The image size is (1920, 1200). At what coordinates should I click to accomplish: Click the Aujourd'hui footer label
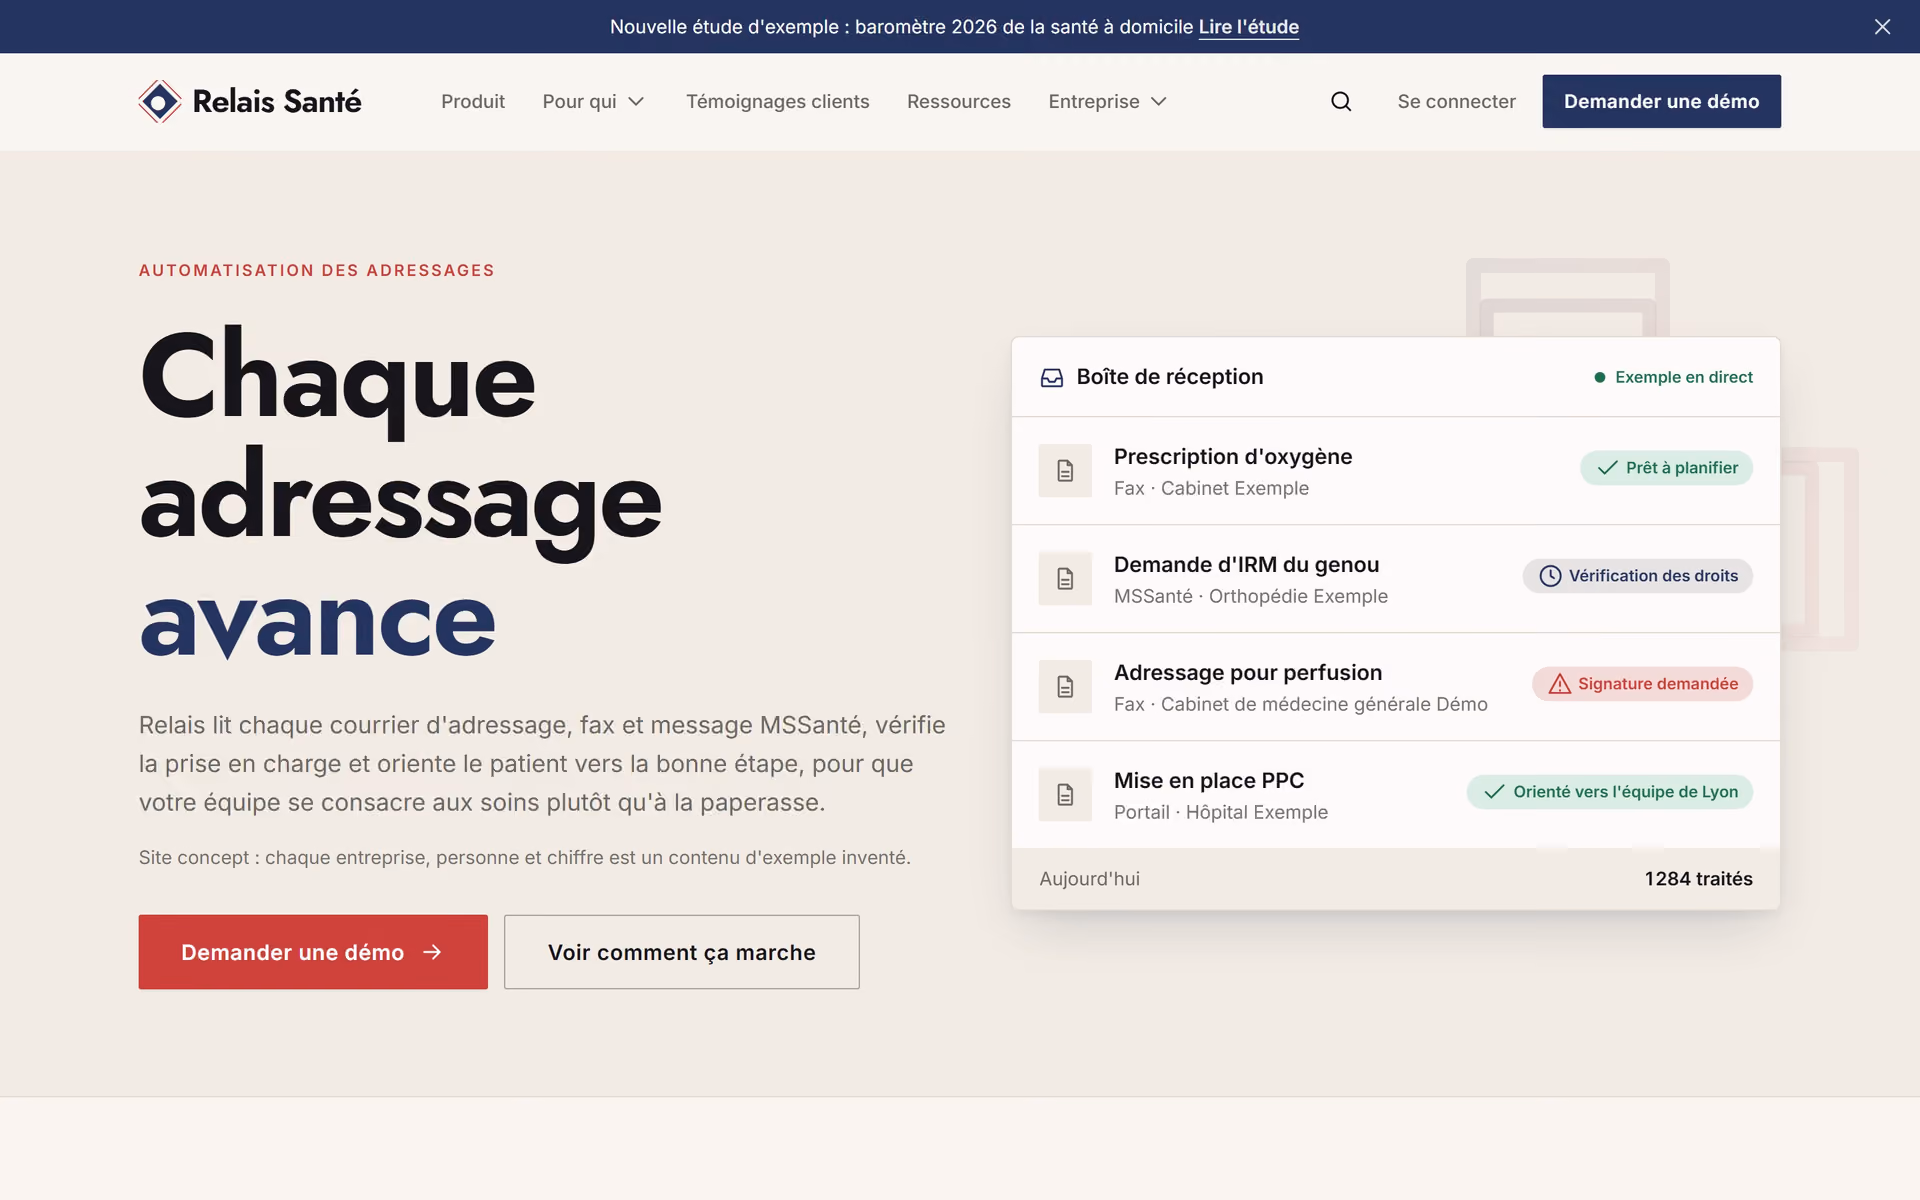(1089, 879)
